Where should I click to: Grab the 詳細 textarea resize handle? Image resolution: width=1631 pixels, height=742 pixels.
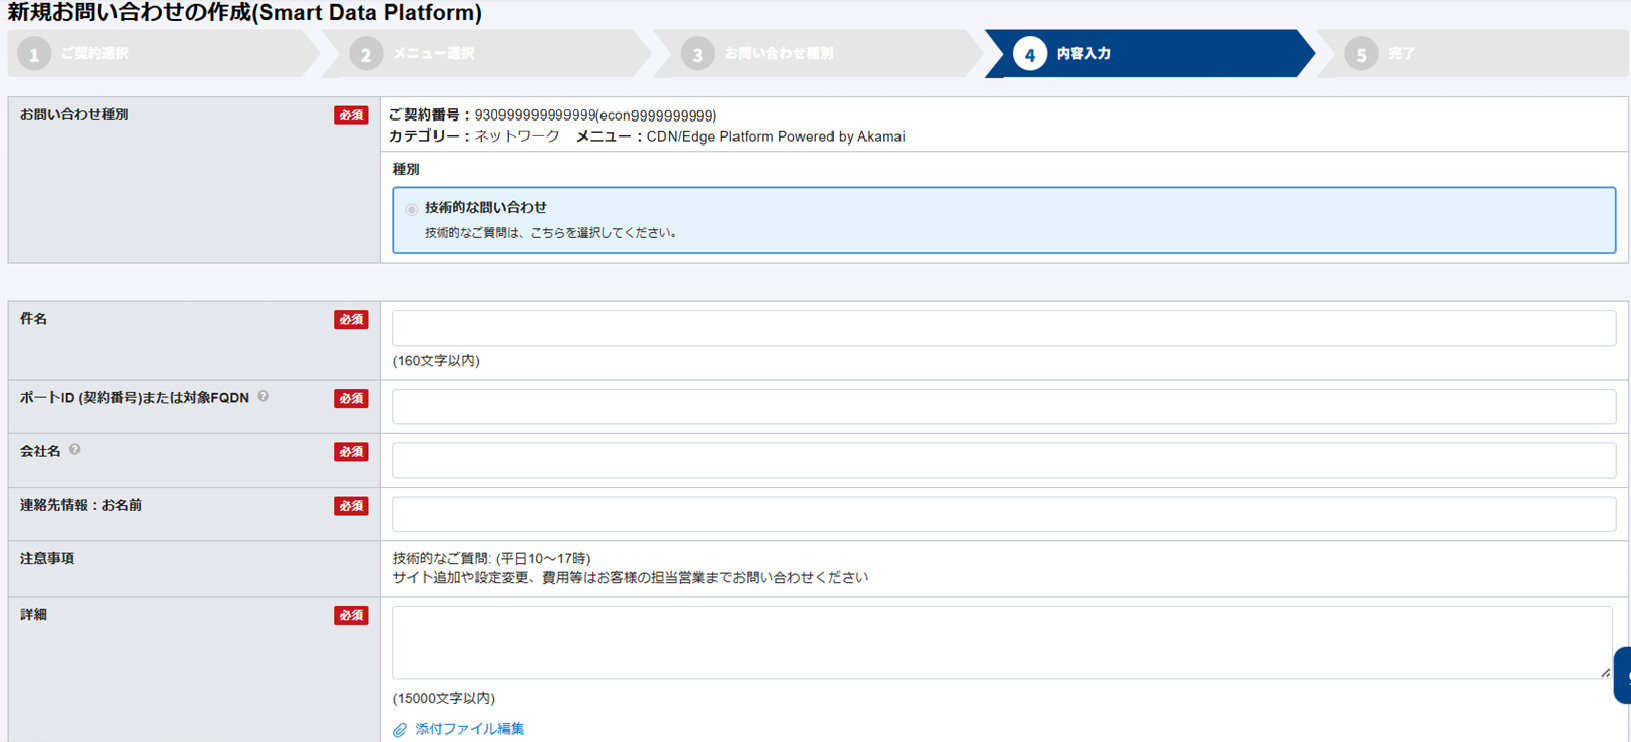(1605, 673)
